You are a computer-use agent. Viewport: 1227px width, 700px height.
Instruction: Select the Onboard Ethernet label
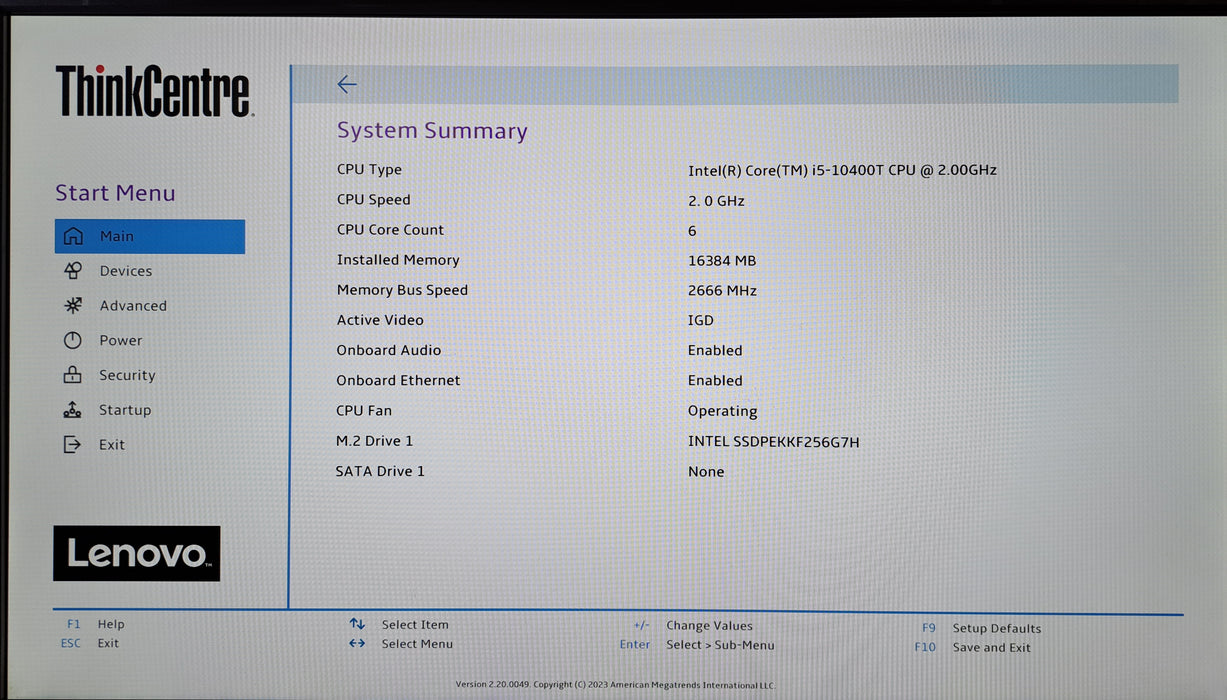point(398,380)
